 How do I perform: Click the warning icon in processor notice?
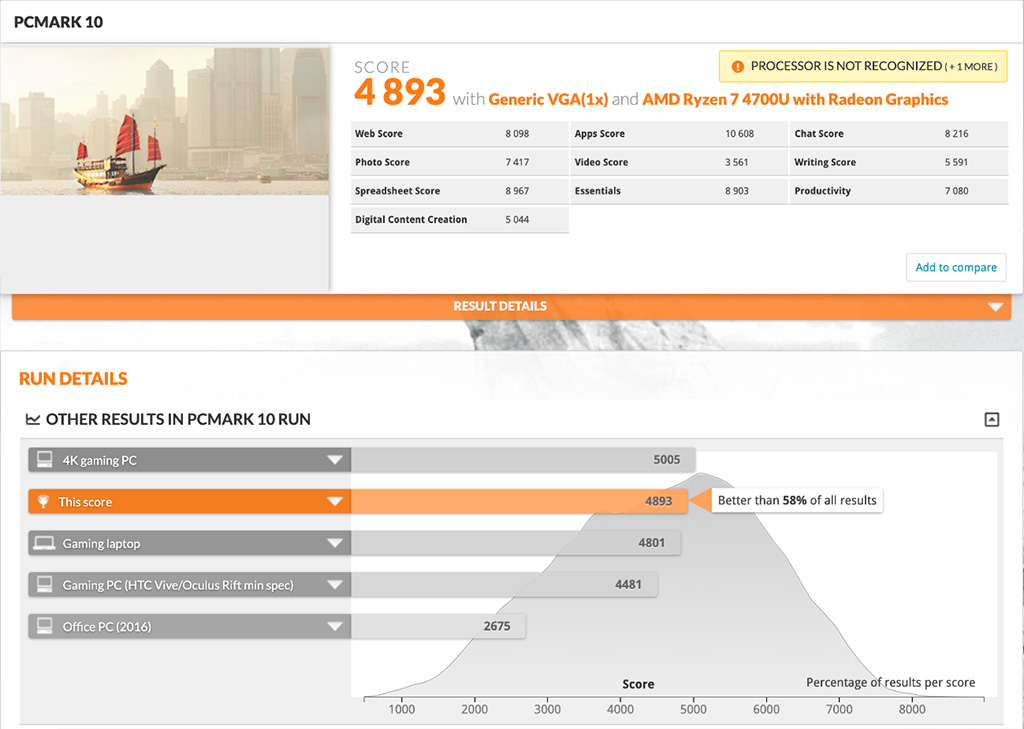[x=737, y=66]
